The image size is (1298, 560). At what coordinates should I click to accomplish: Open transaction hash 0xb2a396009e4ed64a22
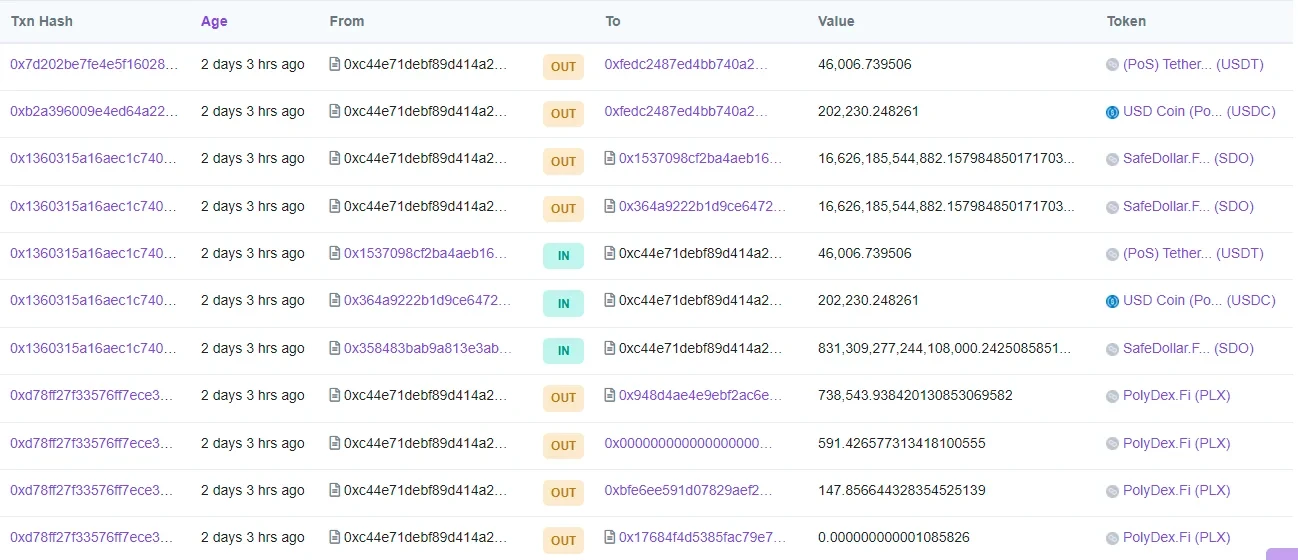(94, 112)
